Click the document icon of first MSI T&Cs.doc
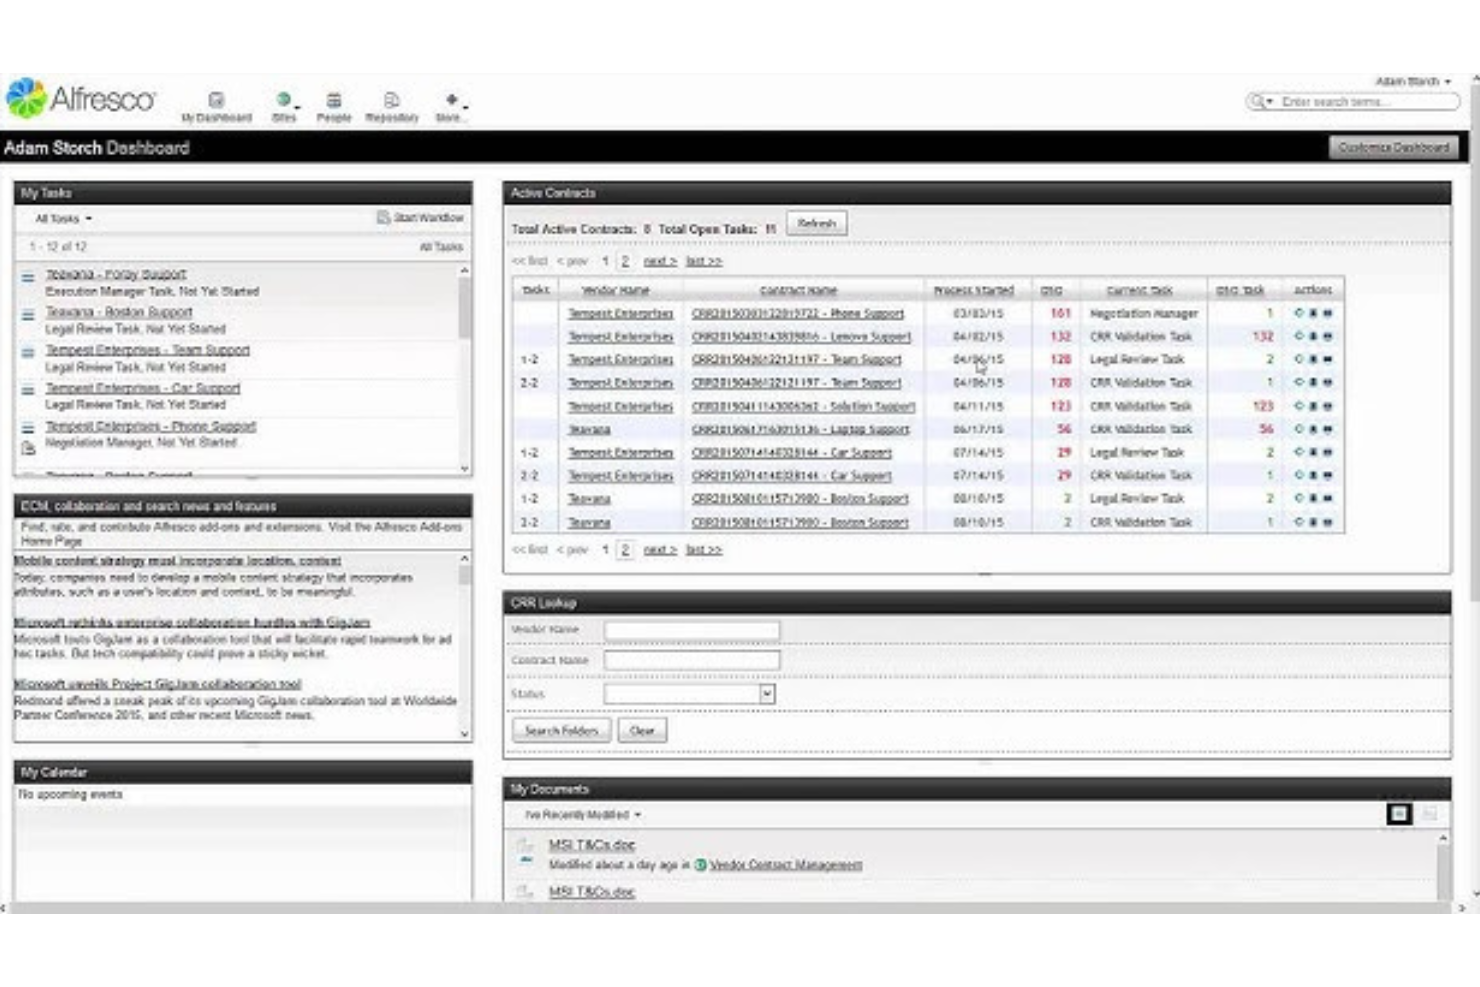The image size is (1480, 987). click(x=525, y=850)
